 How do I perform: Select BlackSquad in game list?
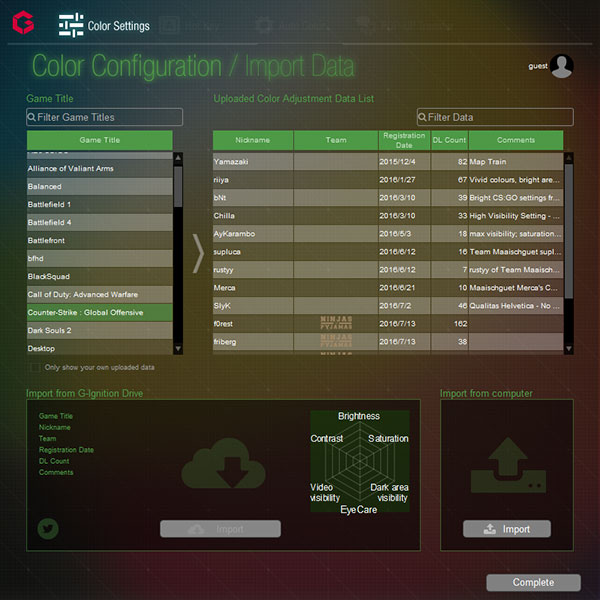(100, 276)
